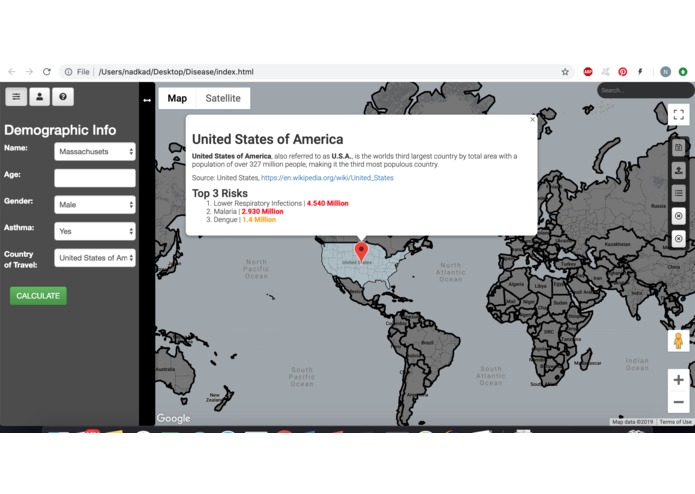The width and height of the screenshot is (695, 494).
Task: Bookmark the page with the star icon
Action: click(x=565, y=72)
